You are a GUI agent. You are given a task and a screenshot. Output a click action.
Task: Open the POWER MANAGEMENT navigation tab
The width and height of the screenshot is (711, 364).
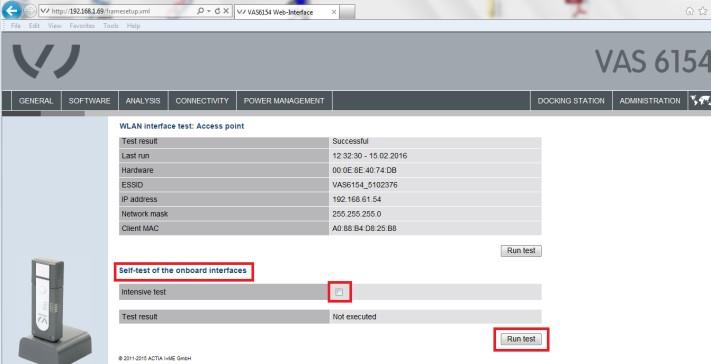(x=284, y=101)
